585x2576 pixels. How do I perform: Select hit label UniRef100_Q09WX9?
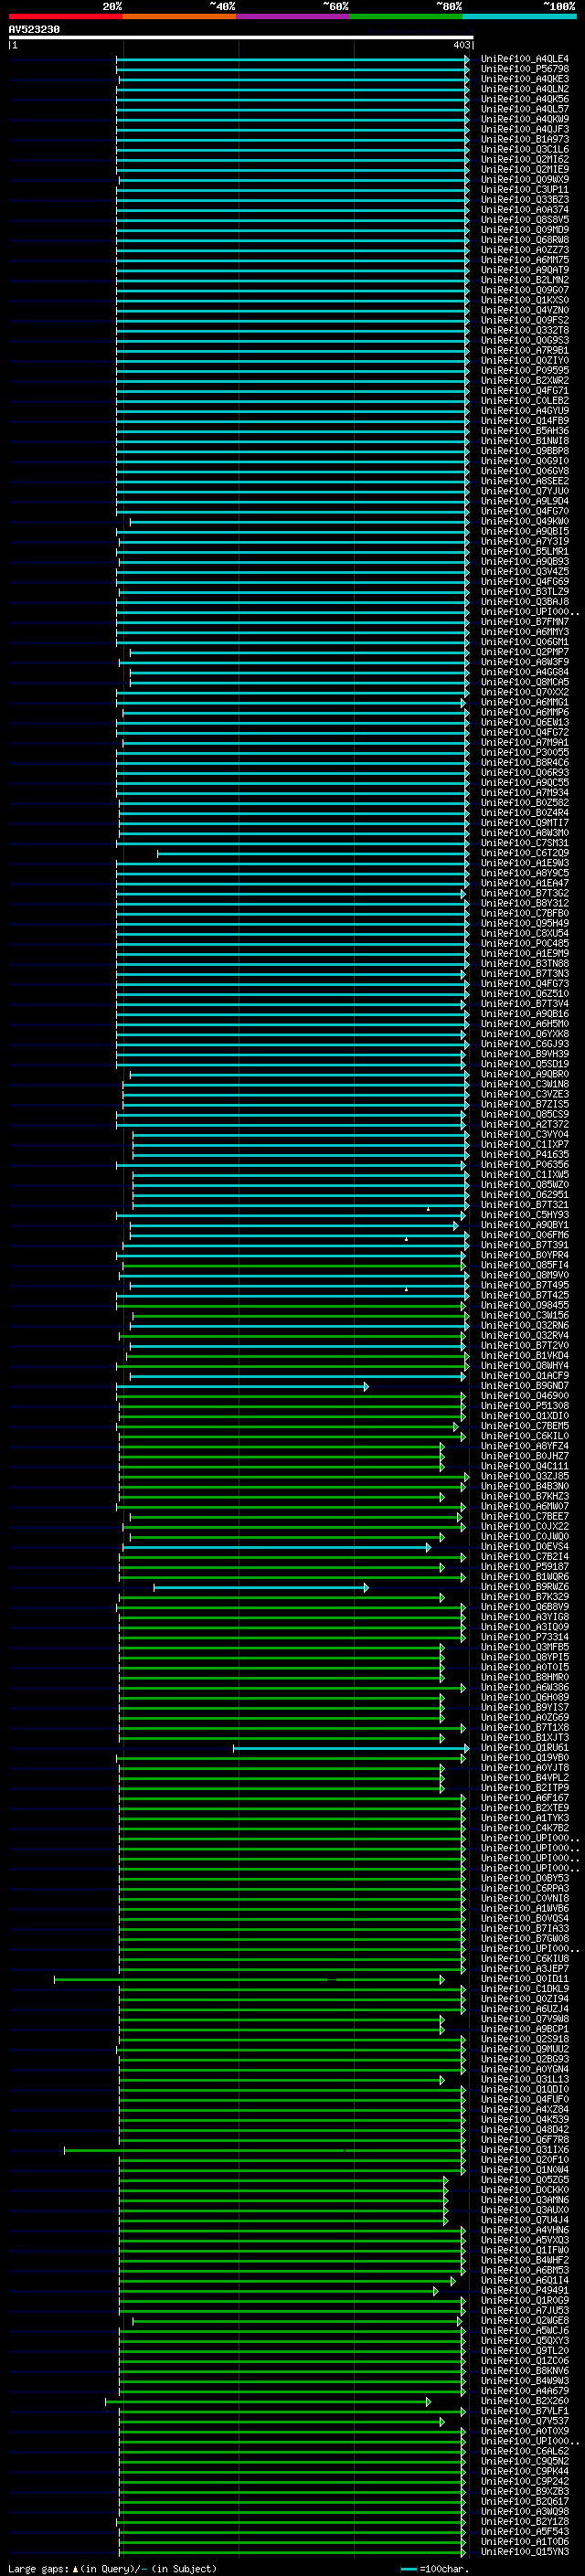pyautogui.click(x=525, y=180)
